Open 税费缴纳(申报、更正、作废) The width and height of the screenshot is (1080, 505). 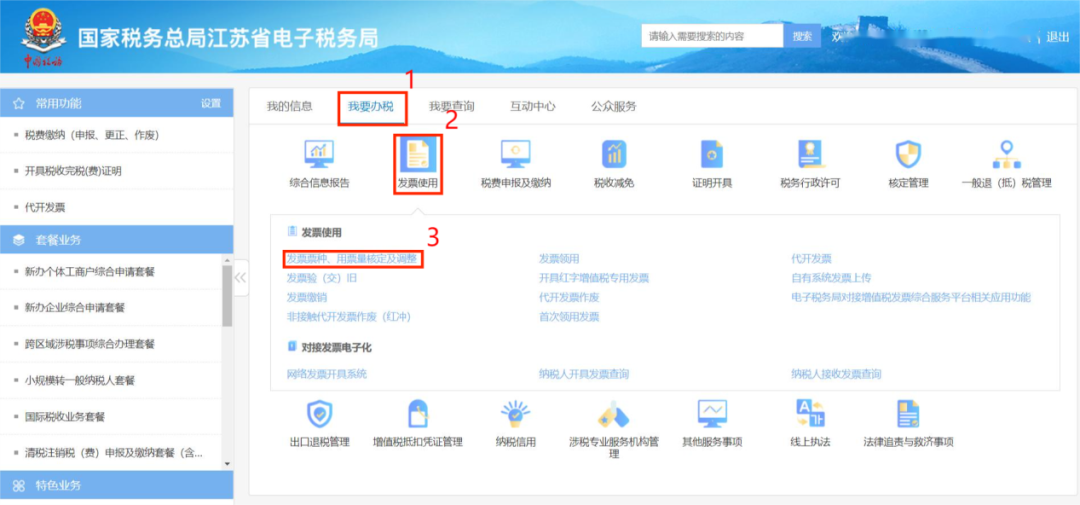(x=92, y=135)
